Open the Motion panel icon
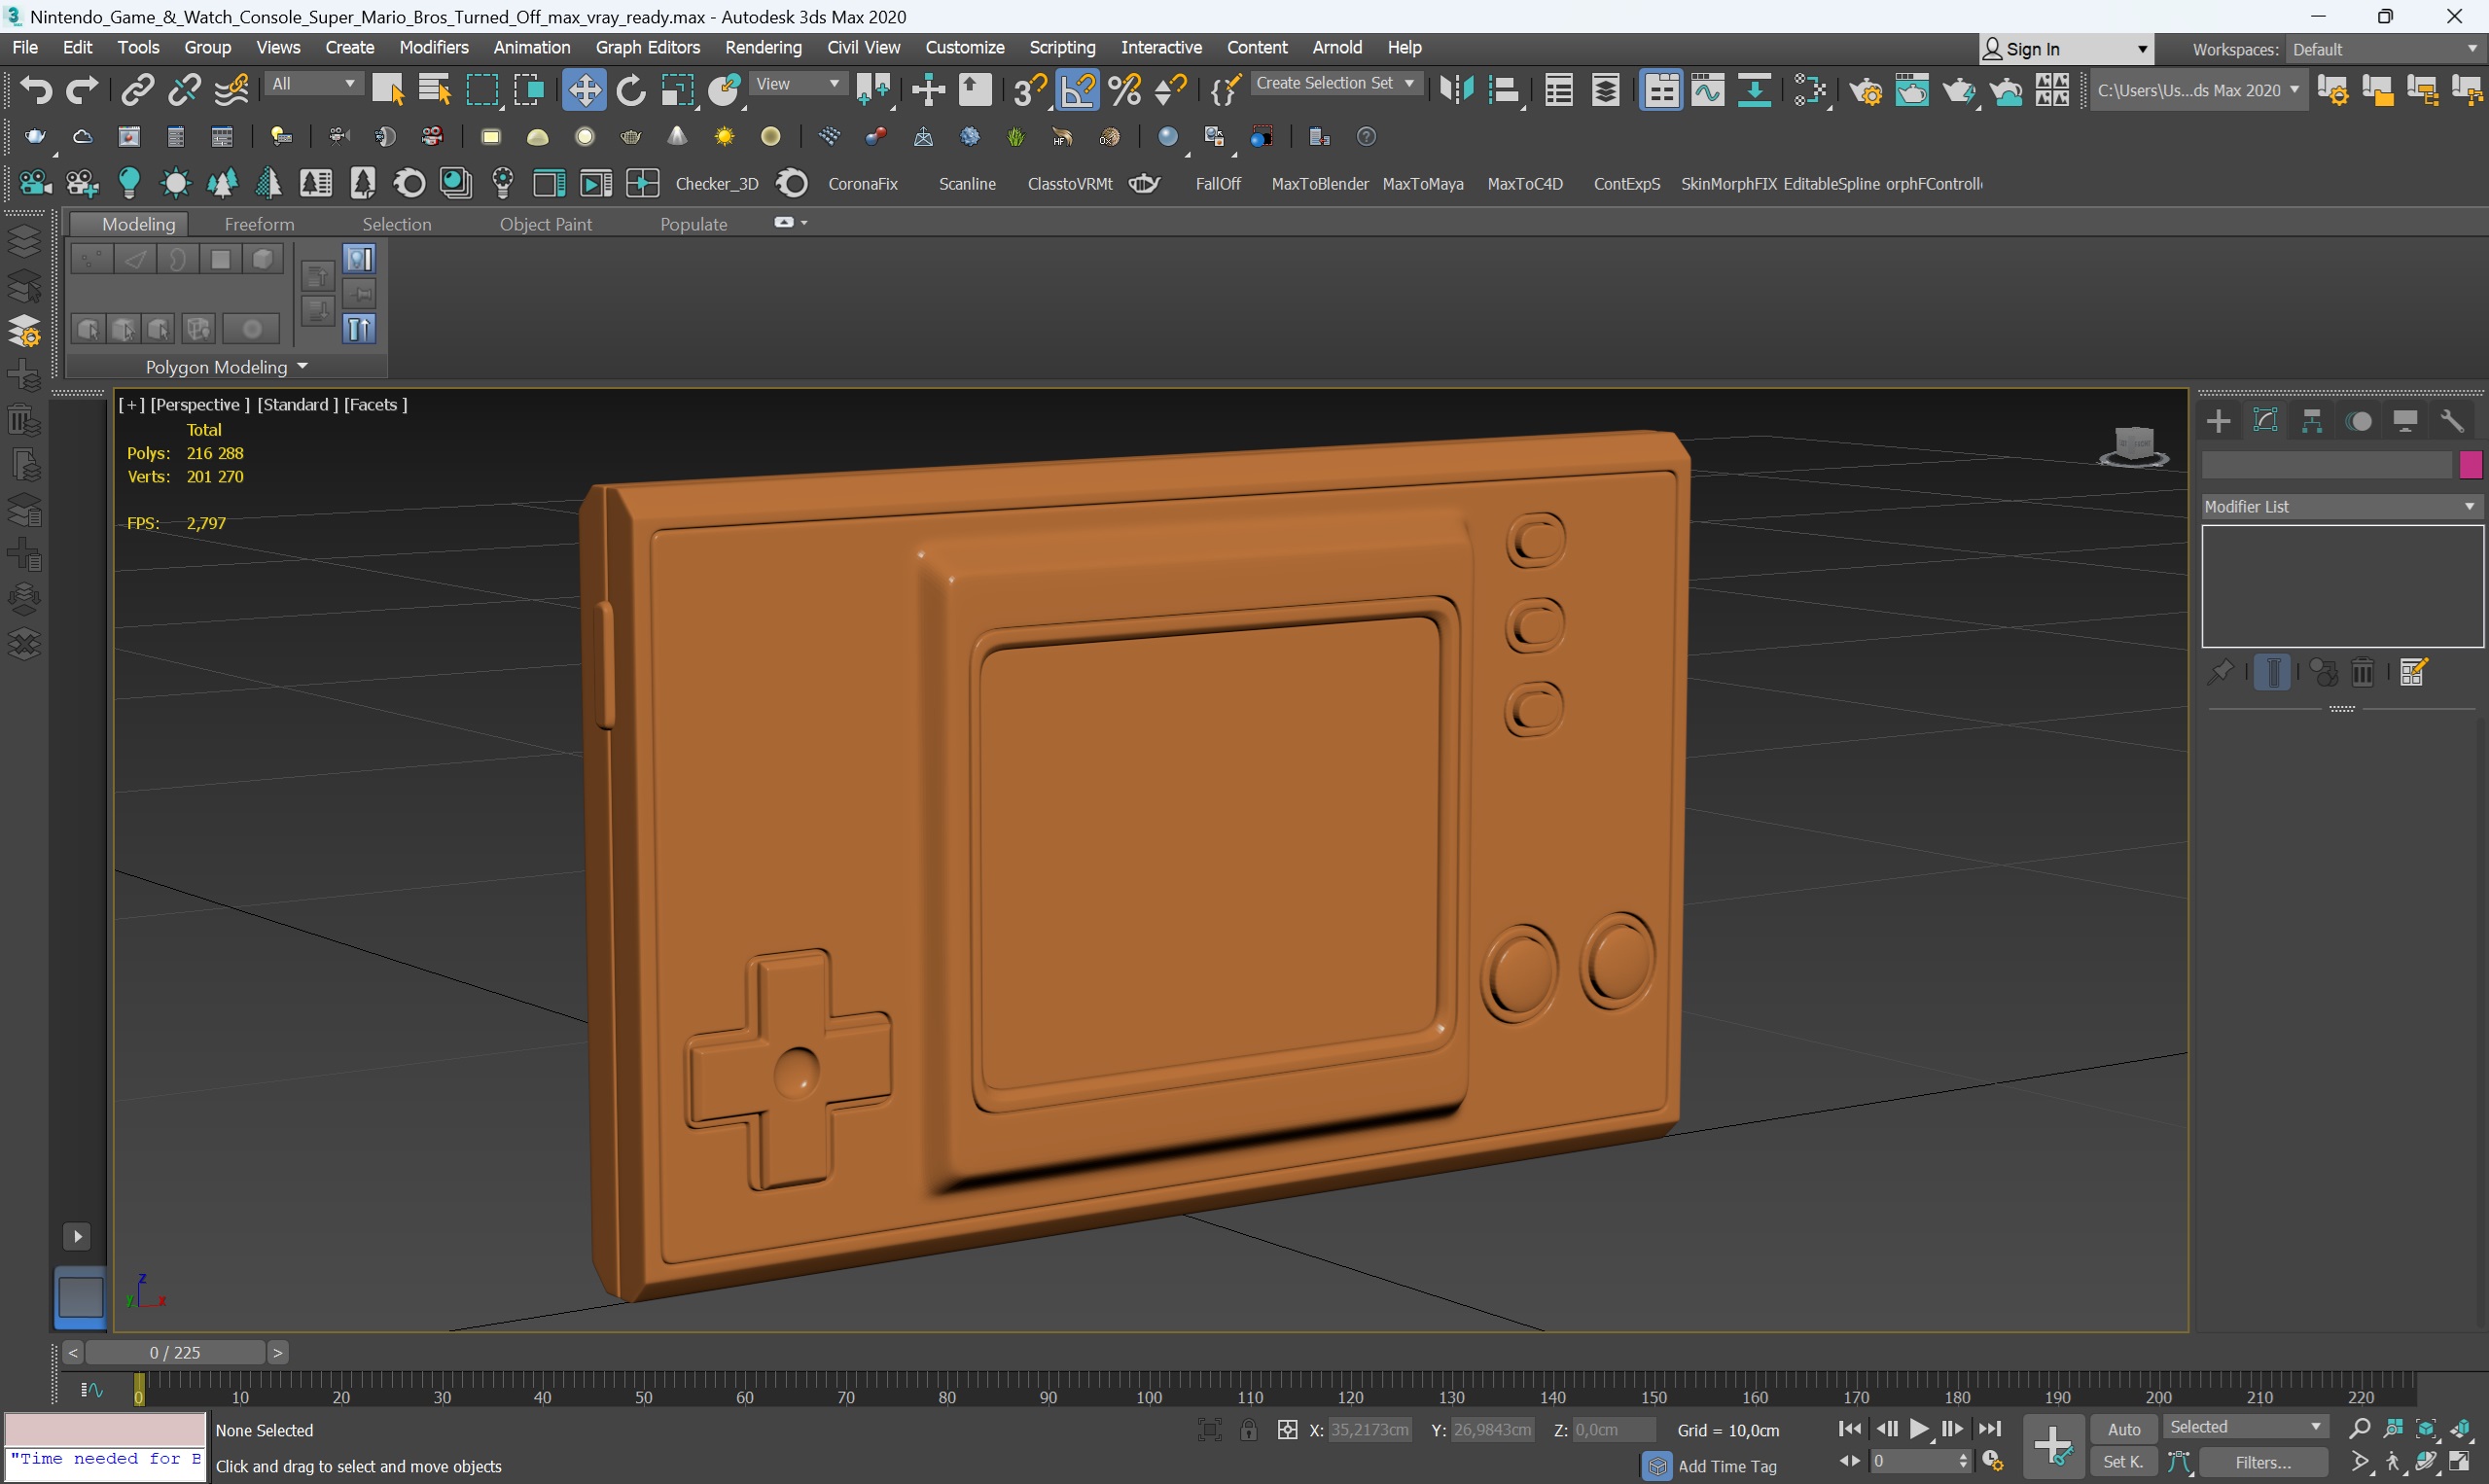The image size is (2489, 1484). pyautogui.click(x=2359, y=421)
